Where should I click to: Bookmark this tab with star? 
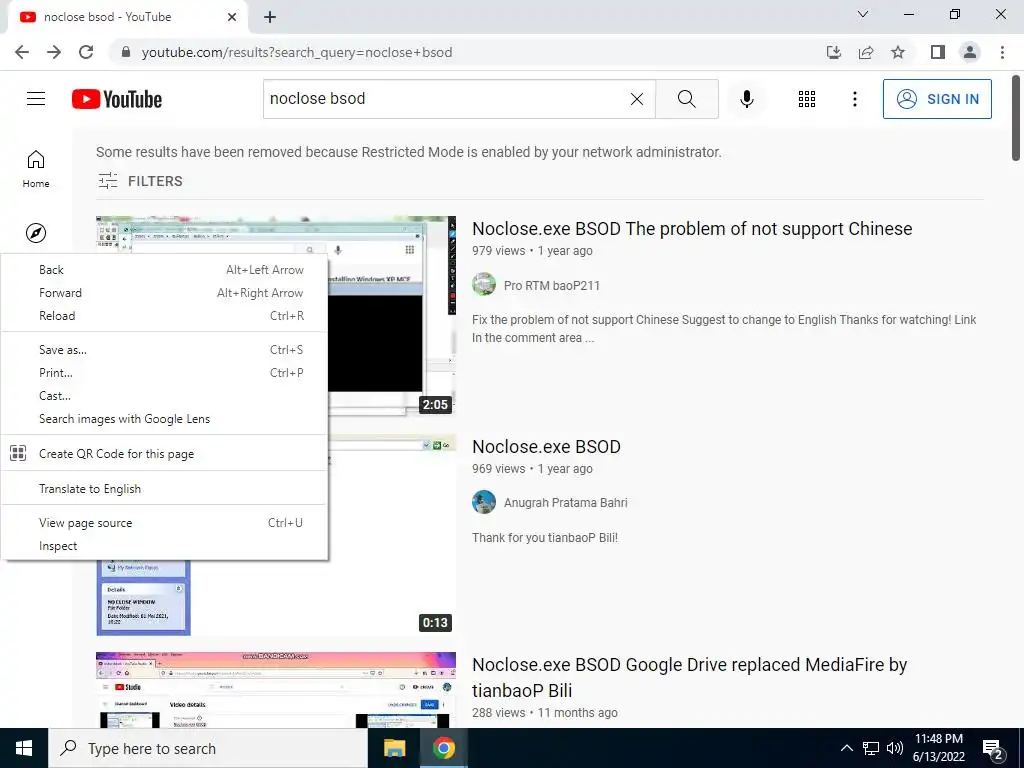[898, 52]
